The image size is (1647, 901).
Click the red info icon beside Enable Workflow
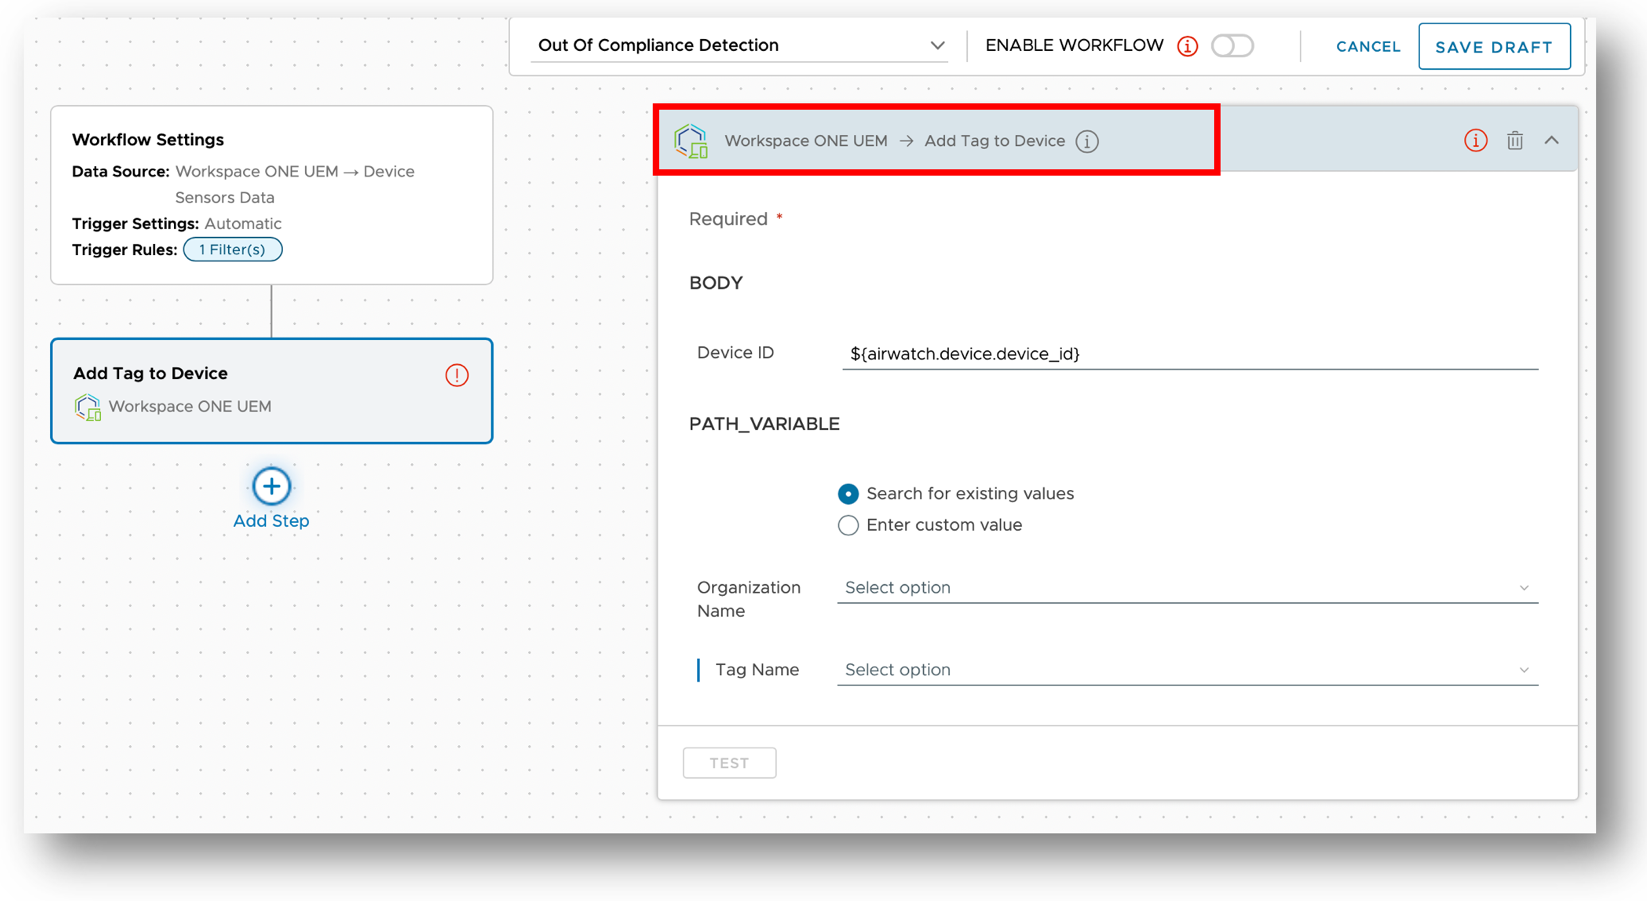click(1187, 46)
